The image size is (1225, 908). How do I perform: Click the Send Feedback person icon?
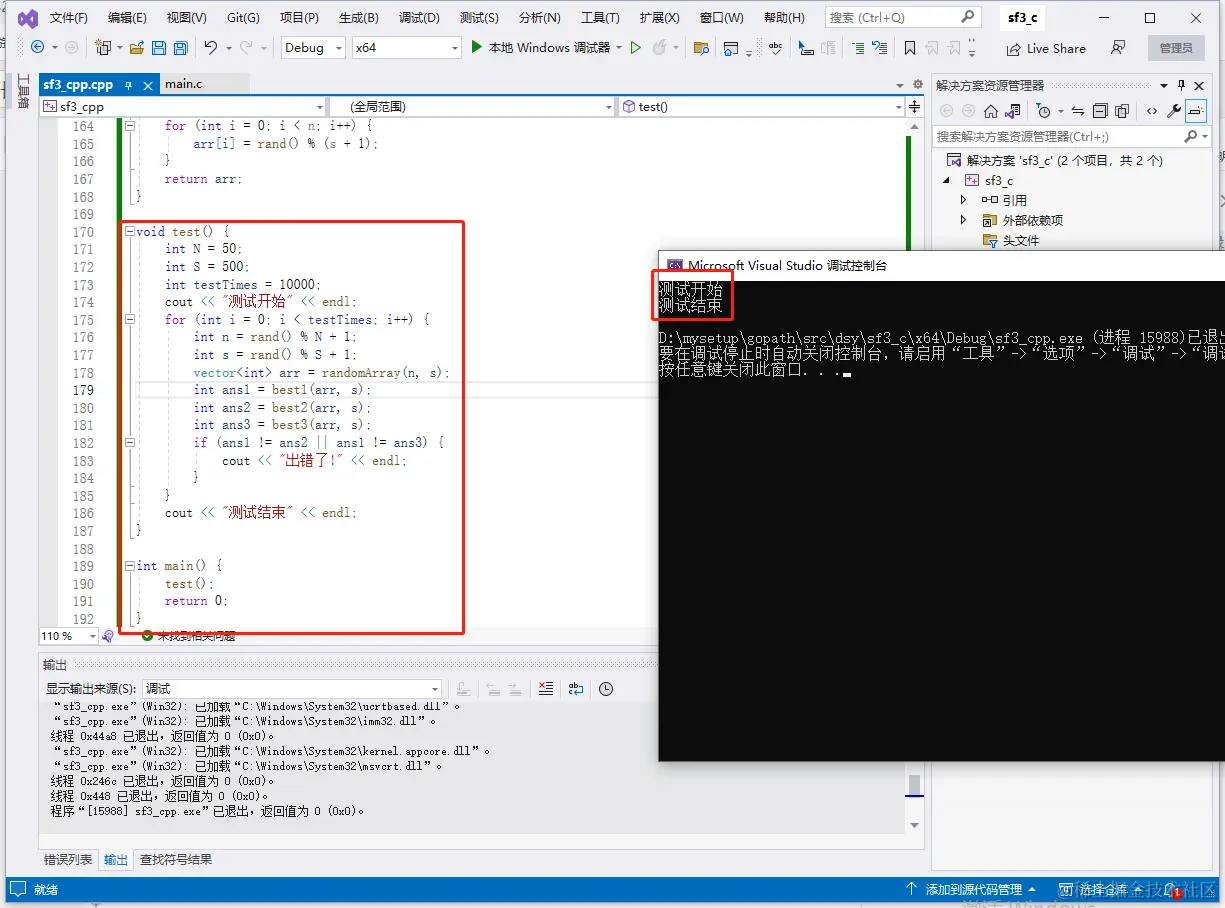tap(1118, 47)
